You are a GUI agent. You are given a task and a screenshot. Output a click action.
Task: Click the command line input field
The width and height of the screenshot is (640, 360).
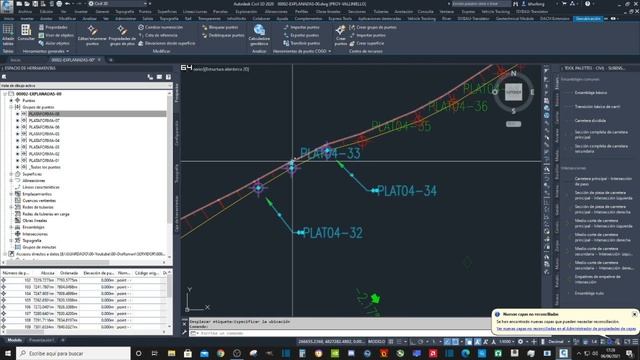click(x=343, y=333)
